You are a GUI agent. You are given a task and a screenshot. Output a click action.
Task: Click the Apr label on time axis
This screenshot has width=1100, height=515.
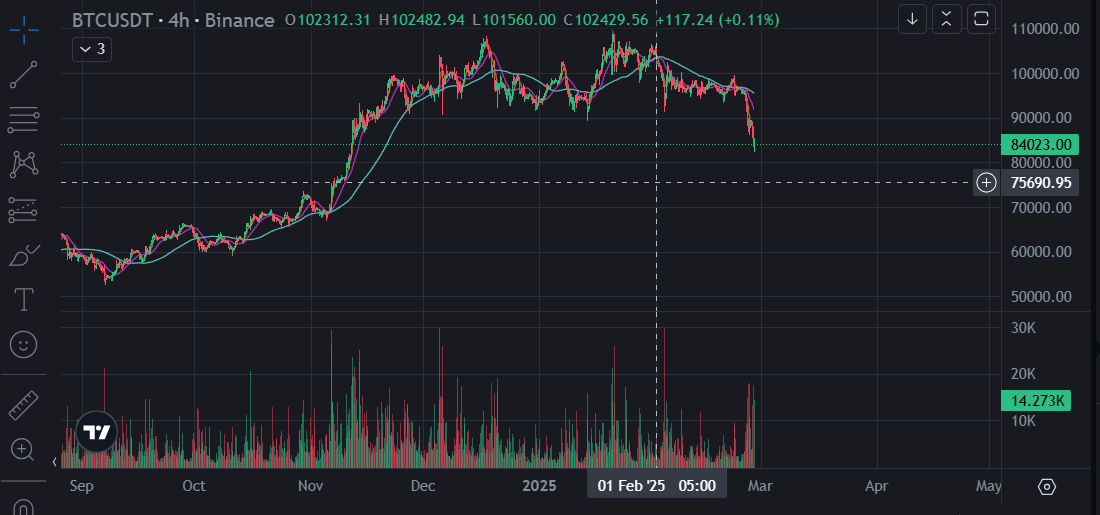click(876, 486)
